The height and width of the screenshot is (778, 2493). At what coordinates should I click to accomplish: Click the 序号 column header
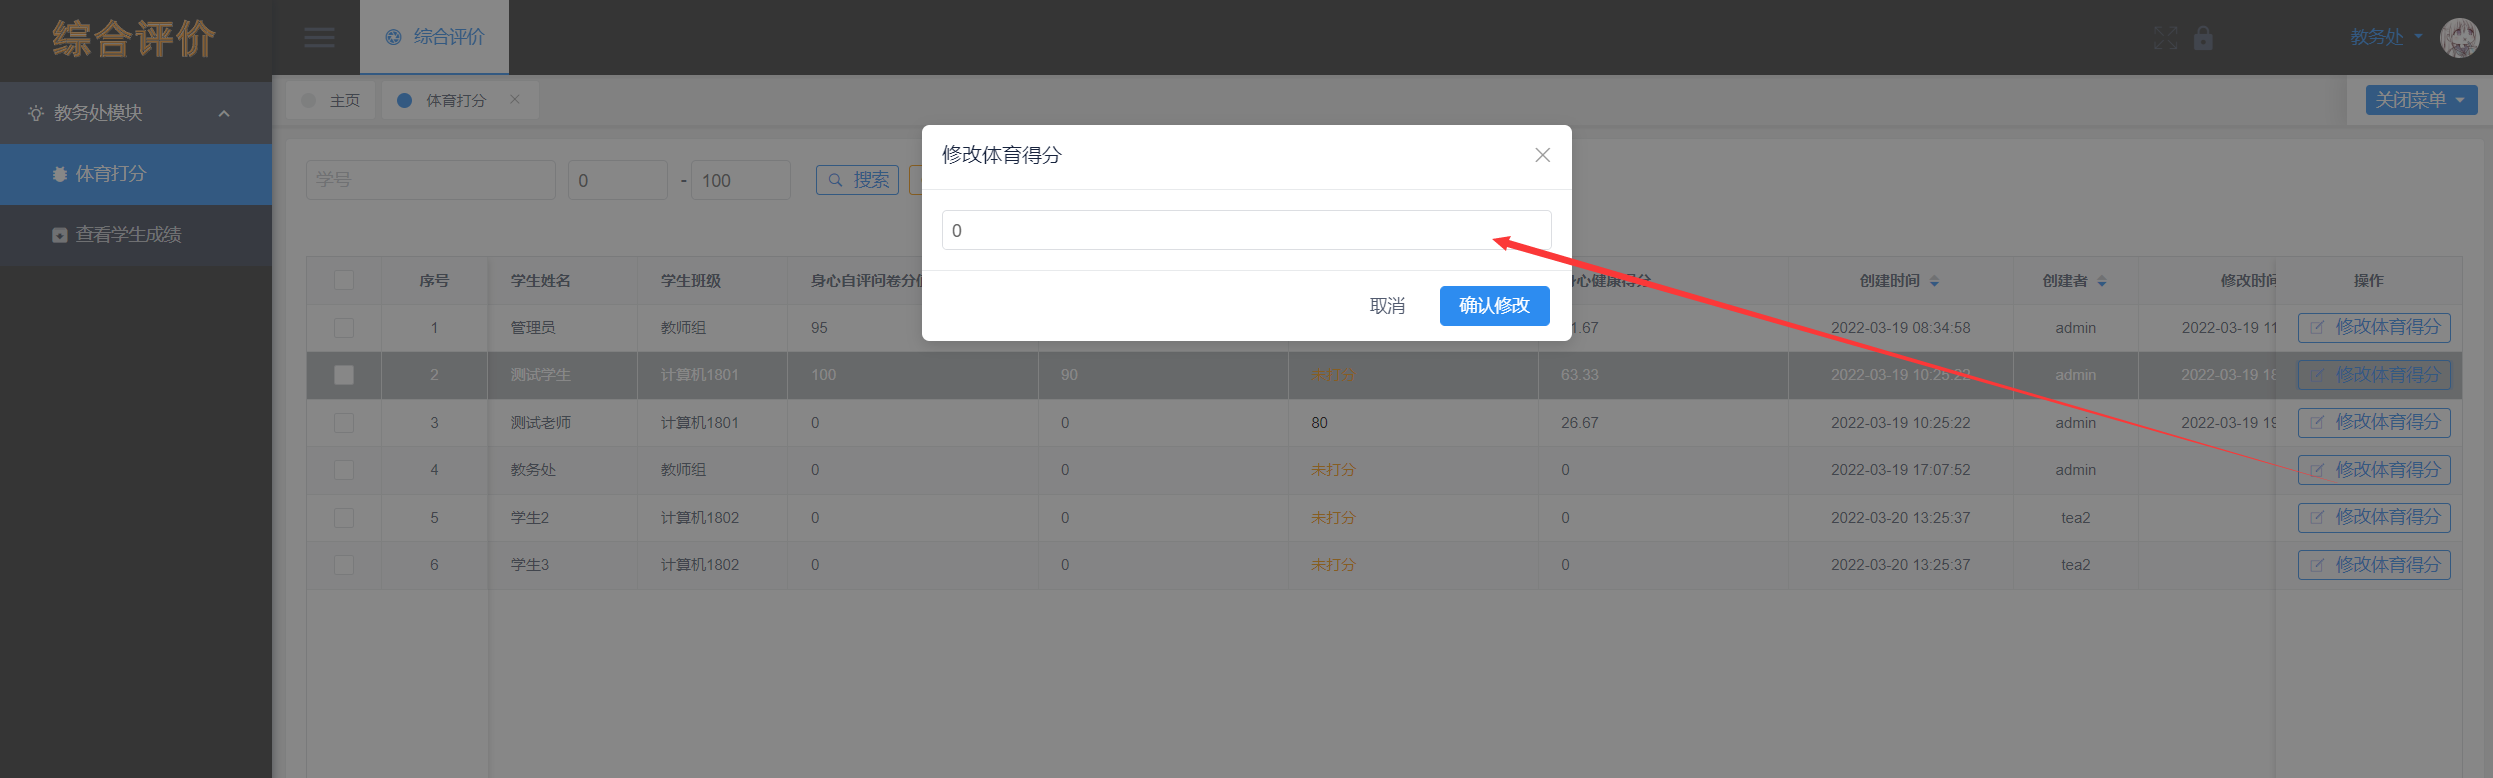pos(434,281)
